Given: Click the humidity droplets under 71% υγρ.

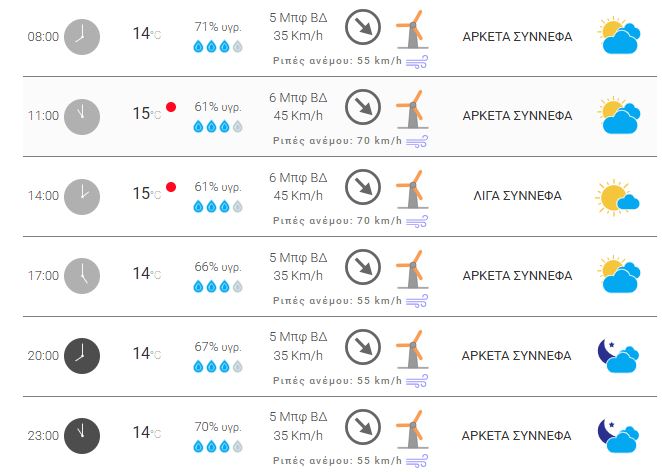Looking at the screenshot, I should pyautogui.click(x=218, y=46).
